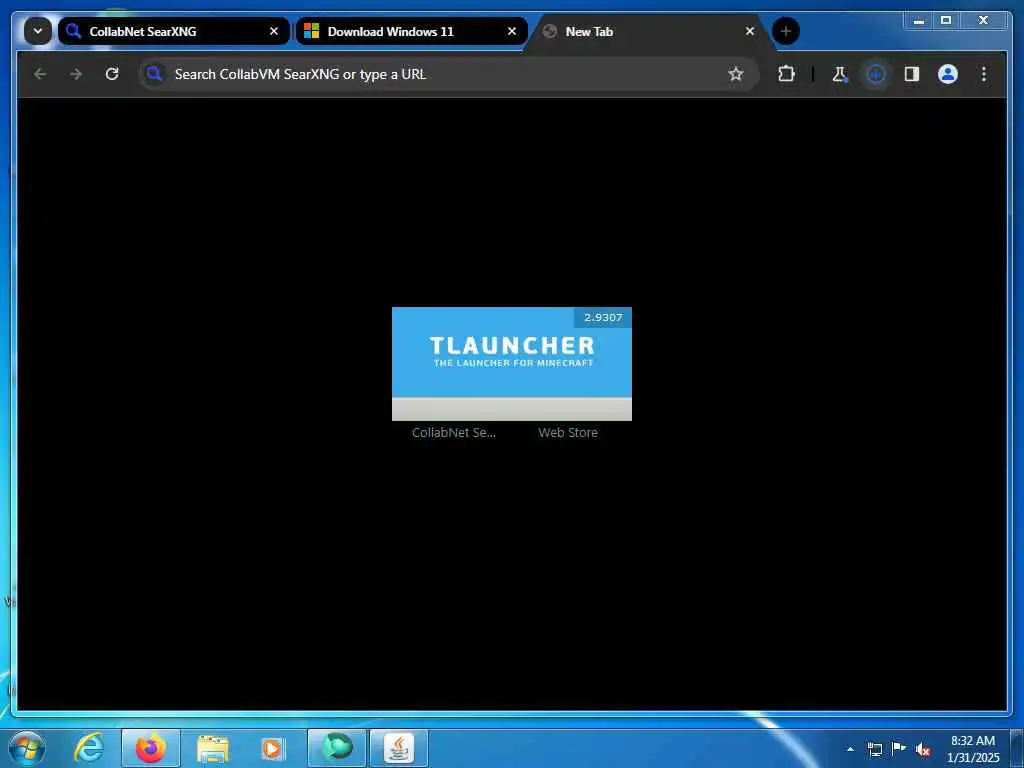Open Action Center flag icon

click(x=899, y=748)
